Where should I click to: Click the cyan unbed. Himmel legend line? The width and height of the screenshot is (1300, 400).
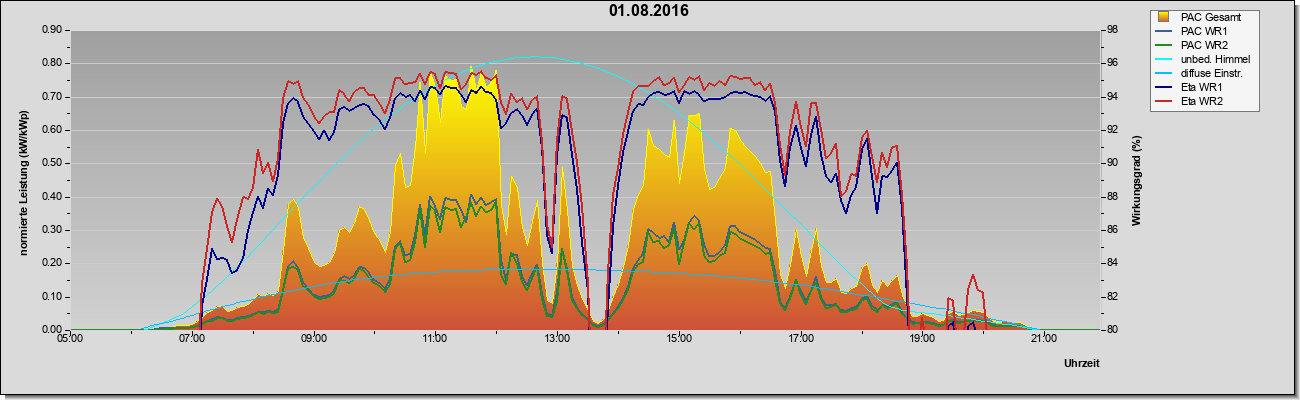point(1164,59)
